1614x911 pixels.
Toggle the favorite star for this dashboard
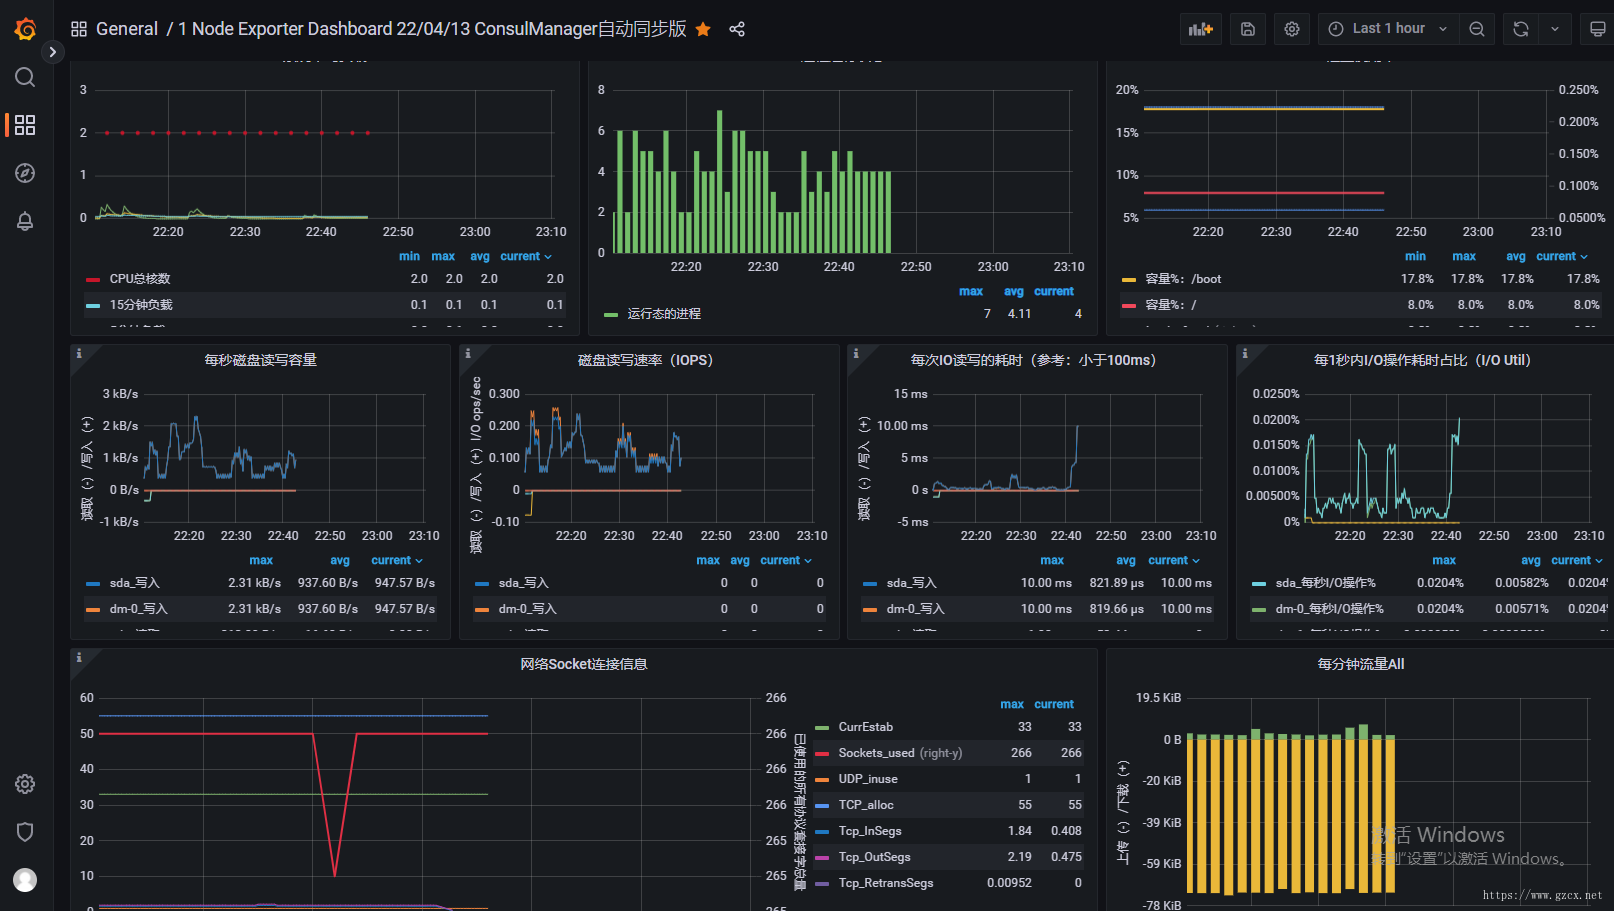click(703, 29)
